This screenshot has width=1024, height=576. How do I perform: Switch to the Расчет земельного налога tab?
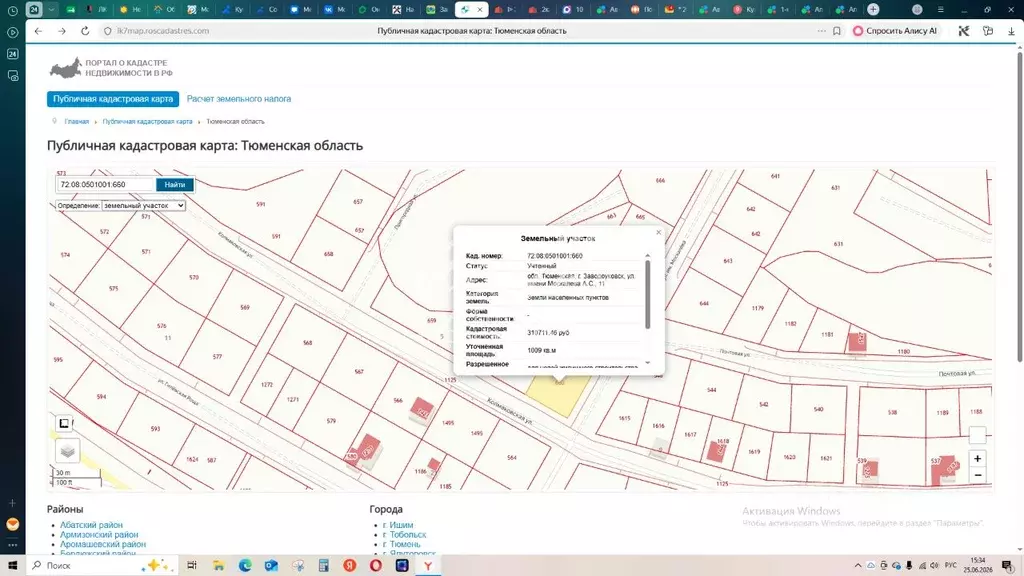click(x=239, y=99)
